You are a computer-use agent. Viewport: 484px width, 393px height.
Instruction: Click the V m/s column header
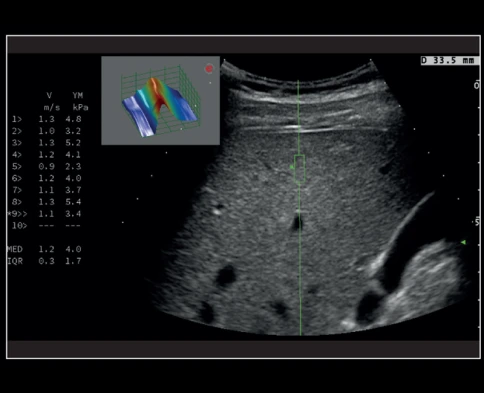[51, 101]
